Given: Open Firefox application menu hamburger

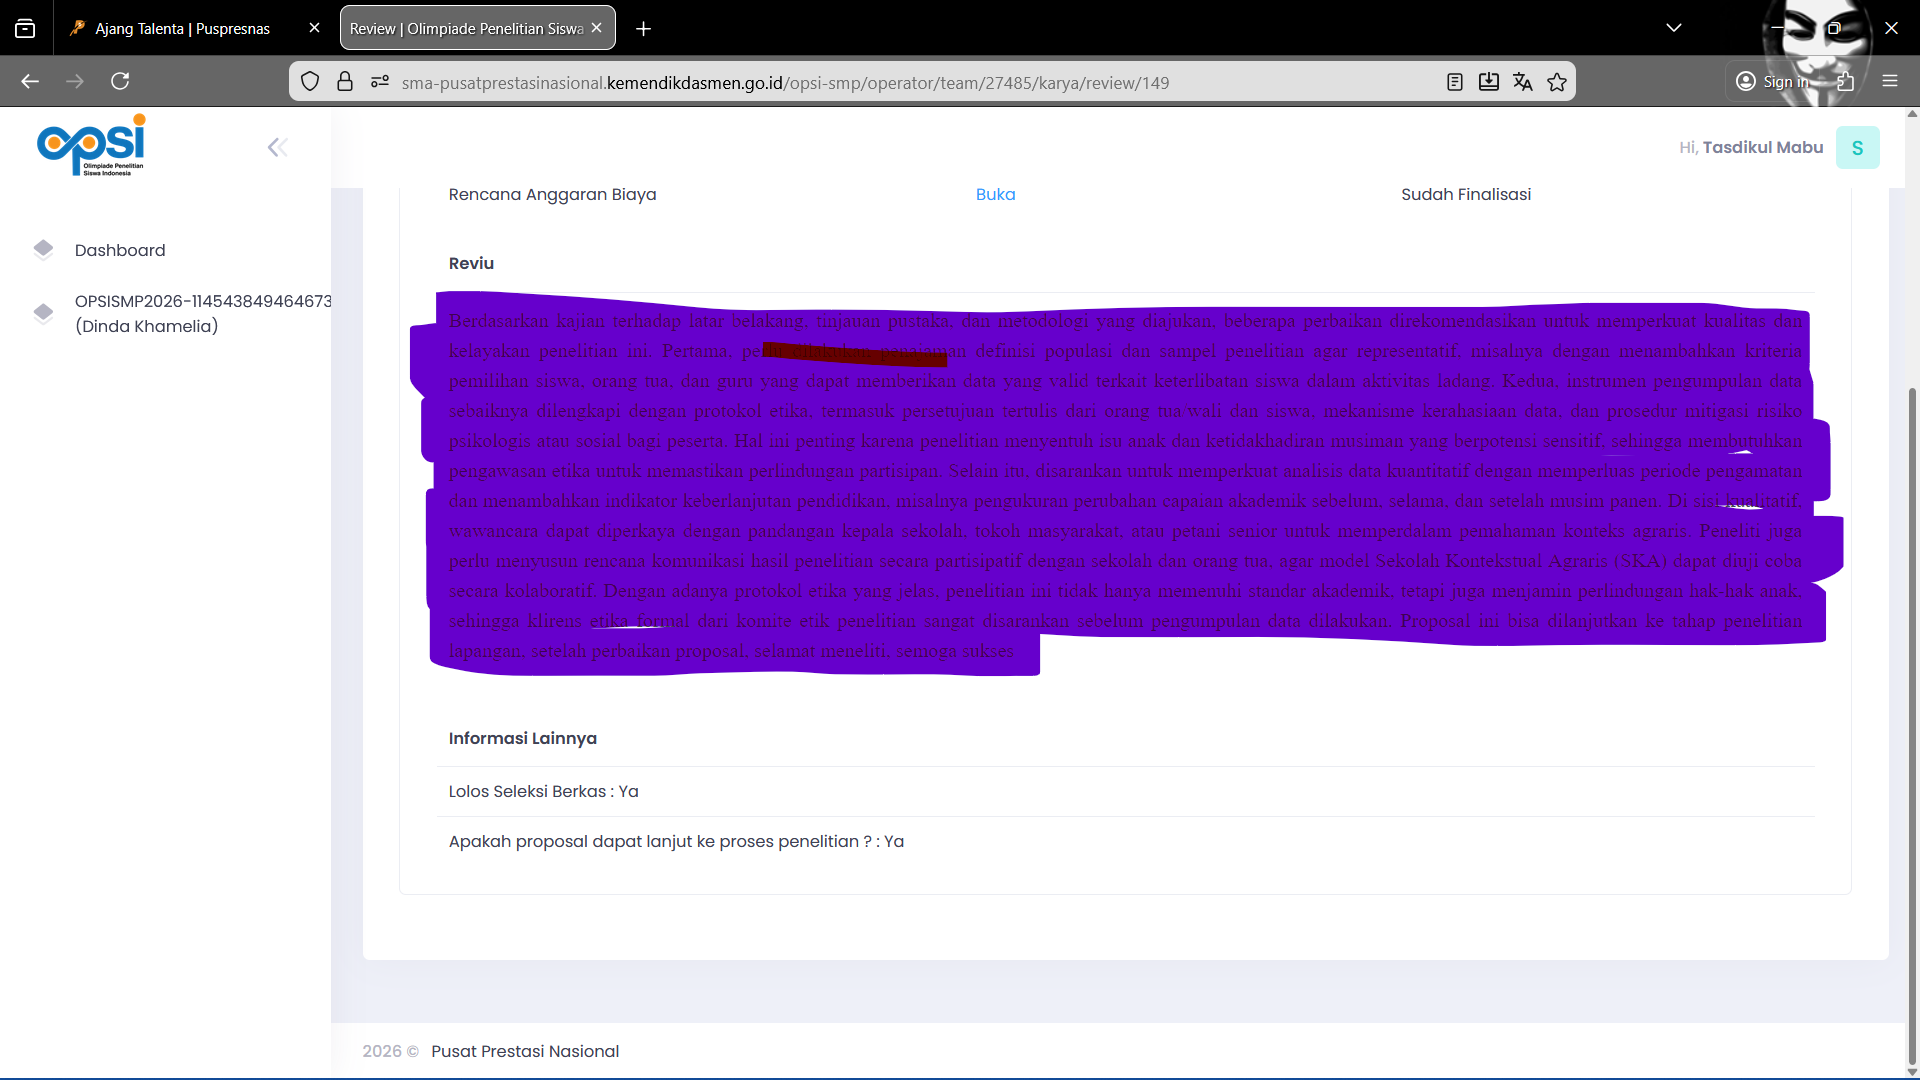Looking at the screenshot, I should pyautogui.click(x=1890, y=81).
